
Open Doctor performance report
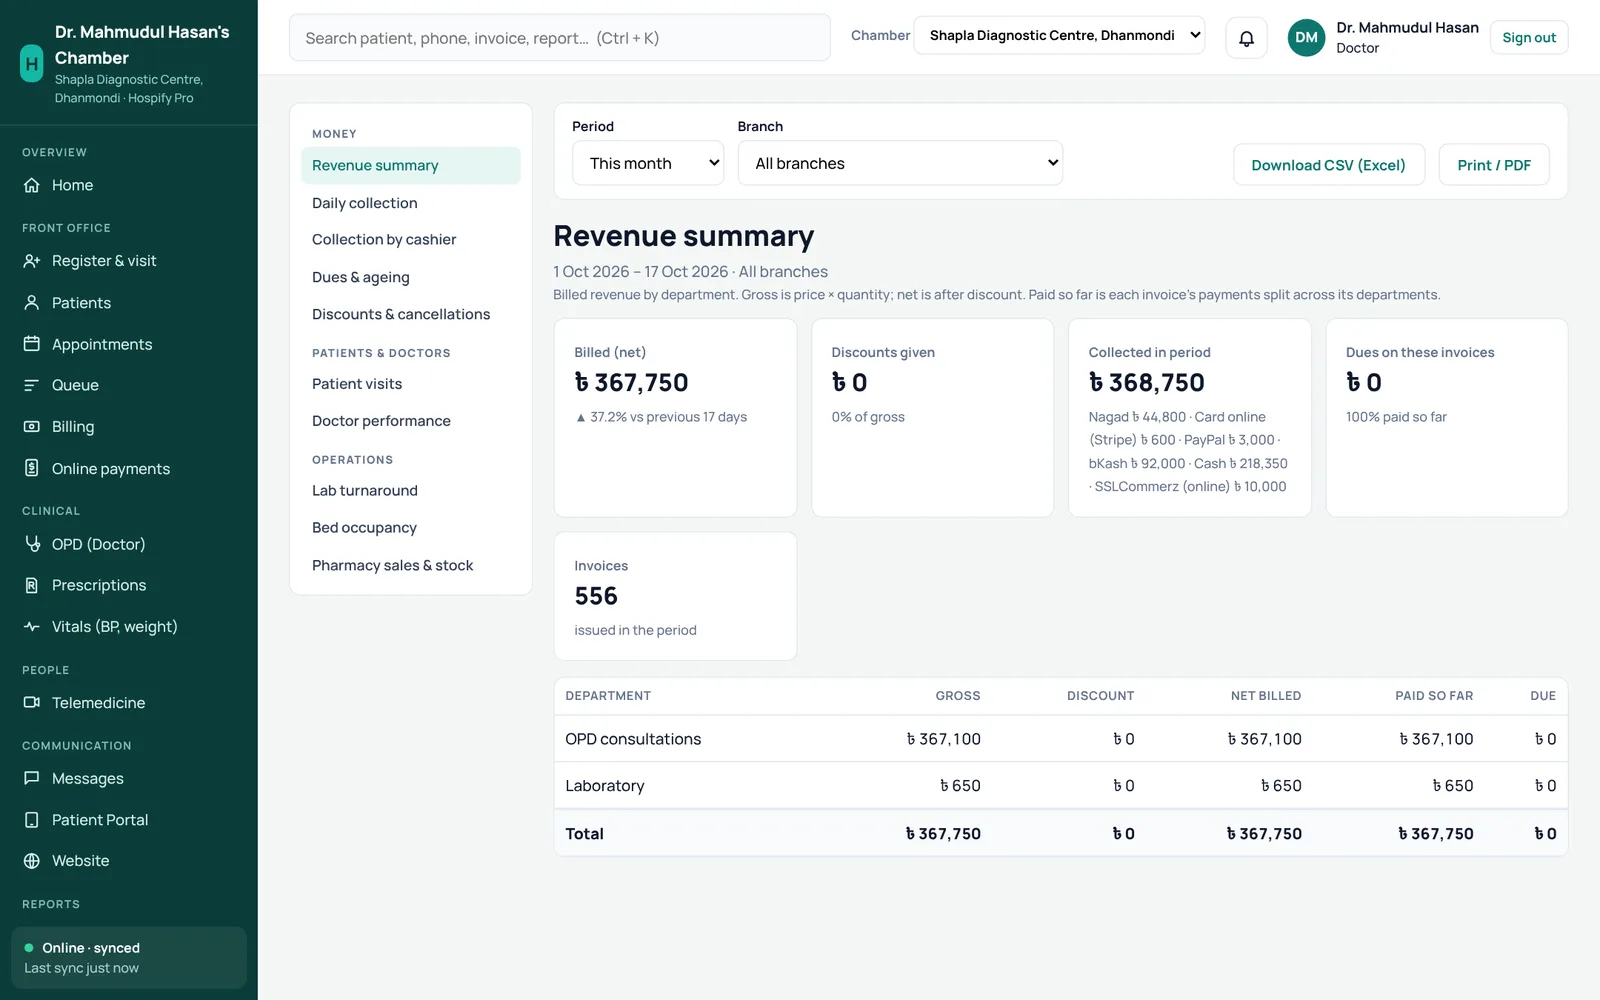click(x=411, y=421)
